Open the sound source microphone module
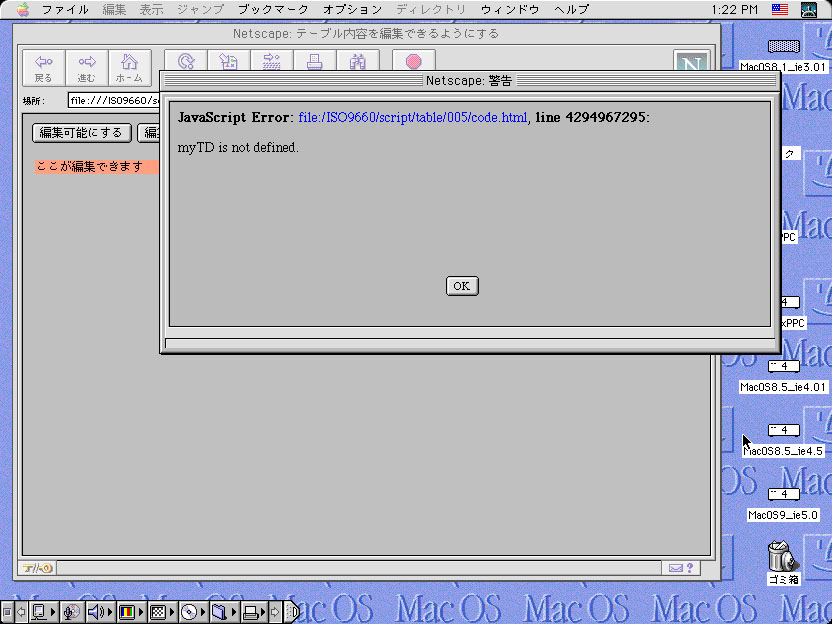This screenshot has width=832, height=624. [x=71, y=612]
